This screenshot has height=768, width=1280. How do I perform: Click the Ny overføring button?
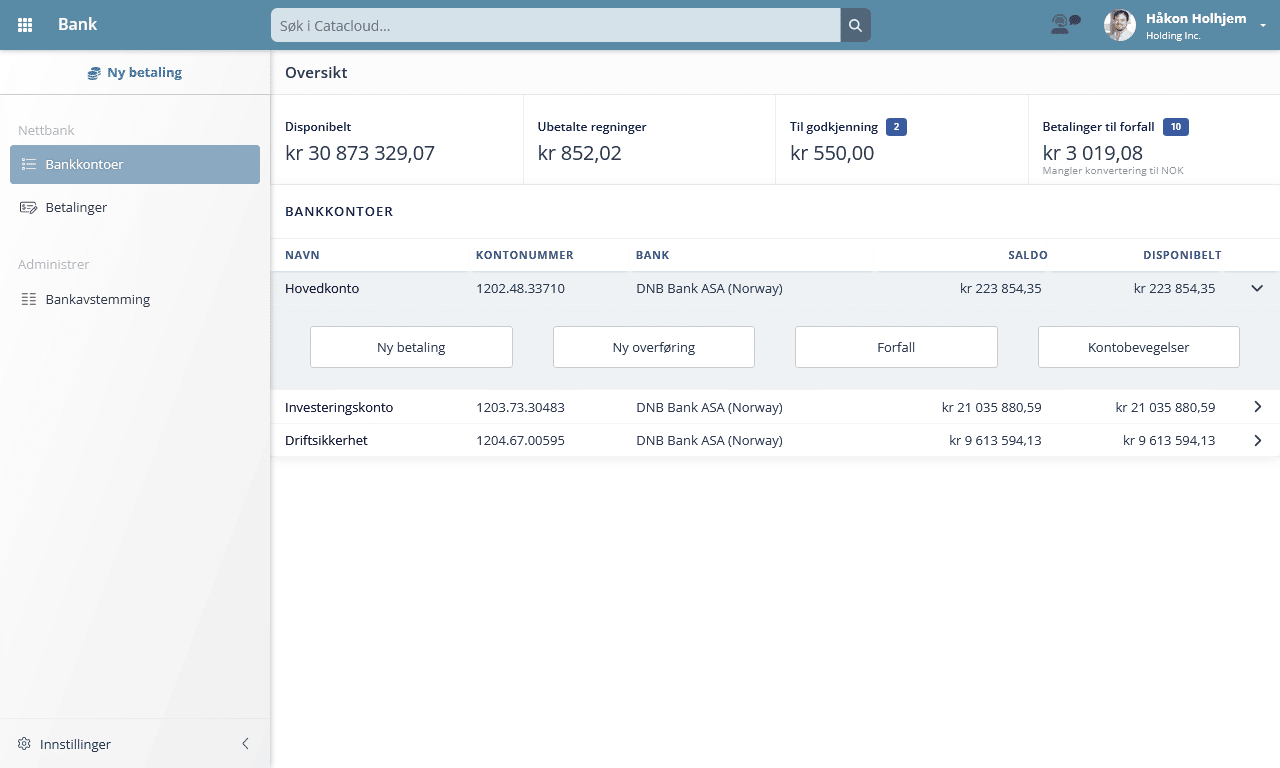[x=653, y=347]
